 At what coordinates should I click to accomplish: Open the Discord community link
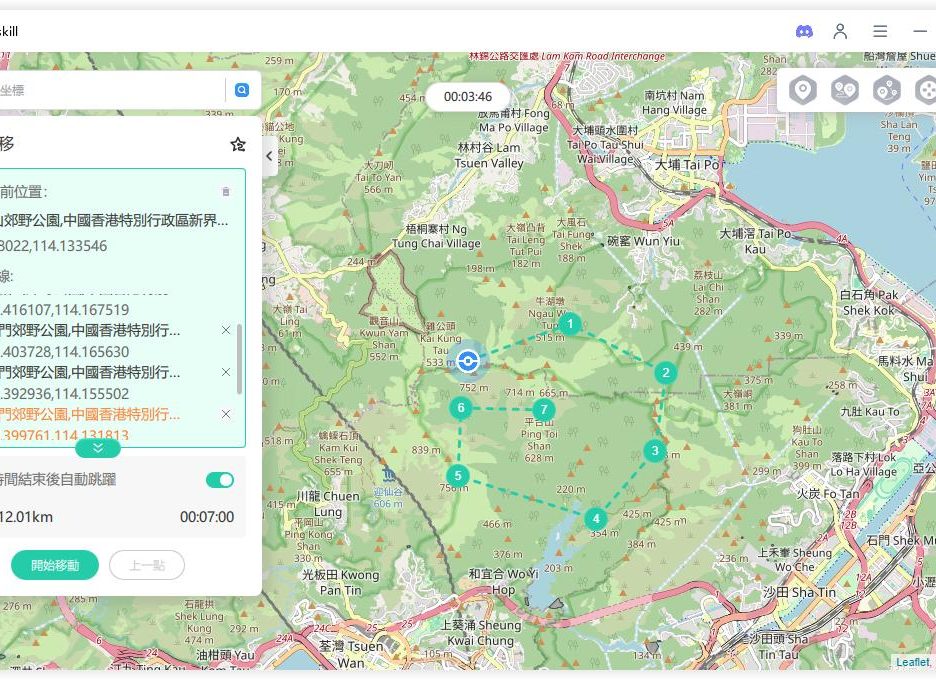(x=804, y=31)
